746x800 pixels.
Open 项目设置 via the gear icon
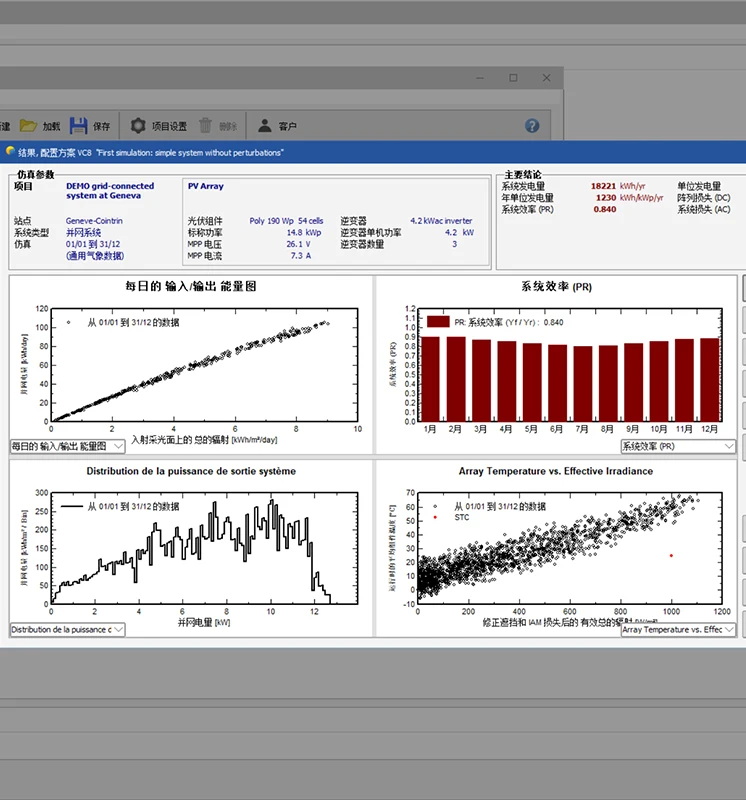tap(138, 126)
